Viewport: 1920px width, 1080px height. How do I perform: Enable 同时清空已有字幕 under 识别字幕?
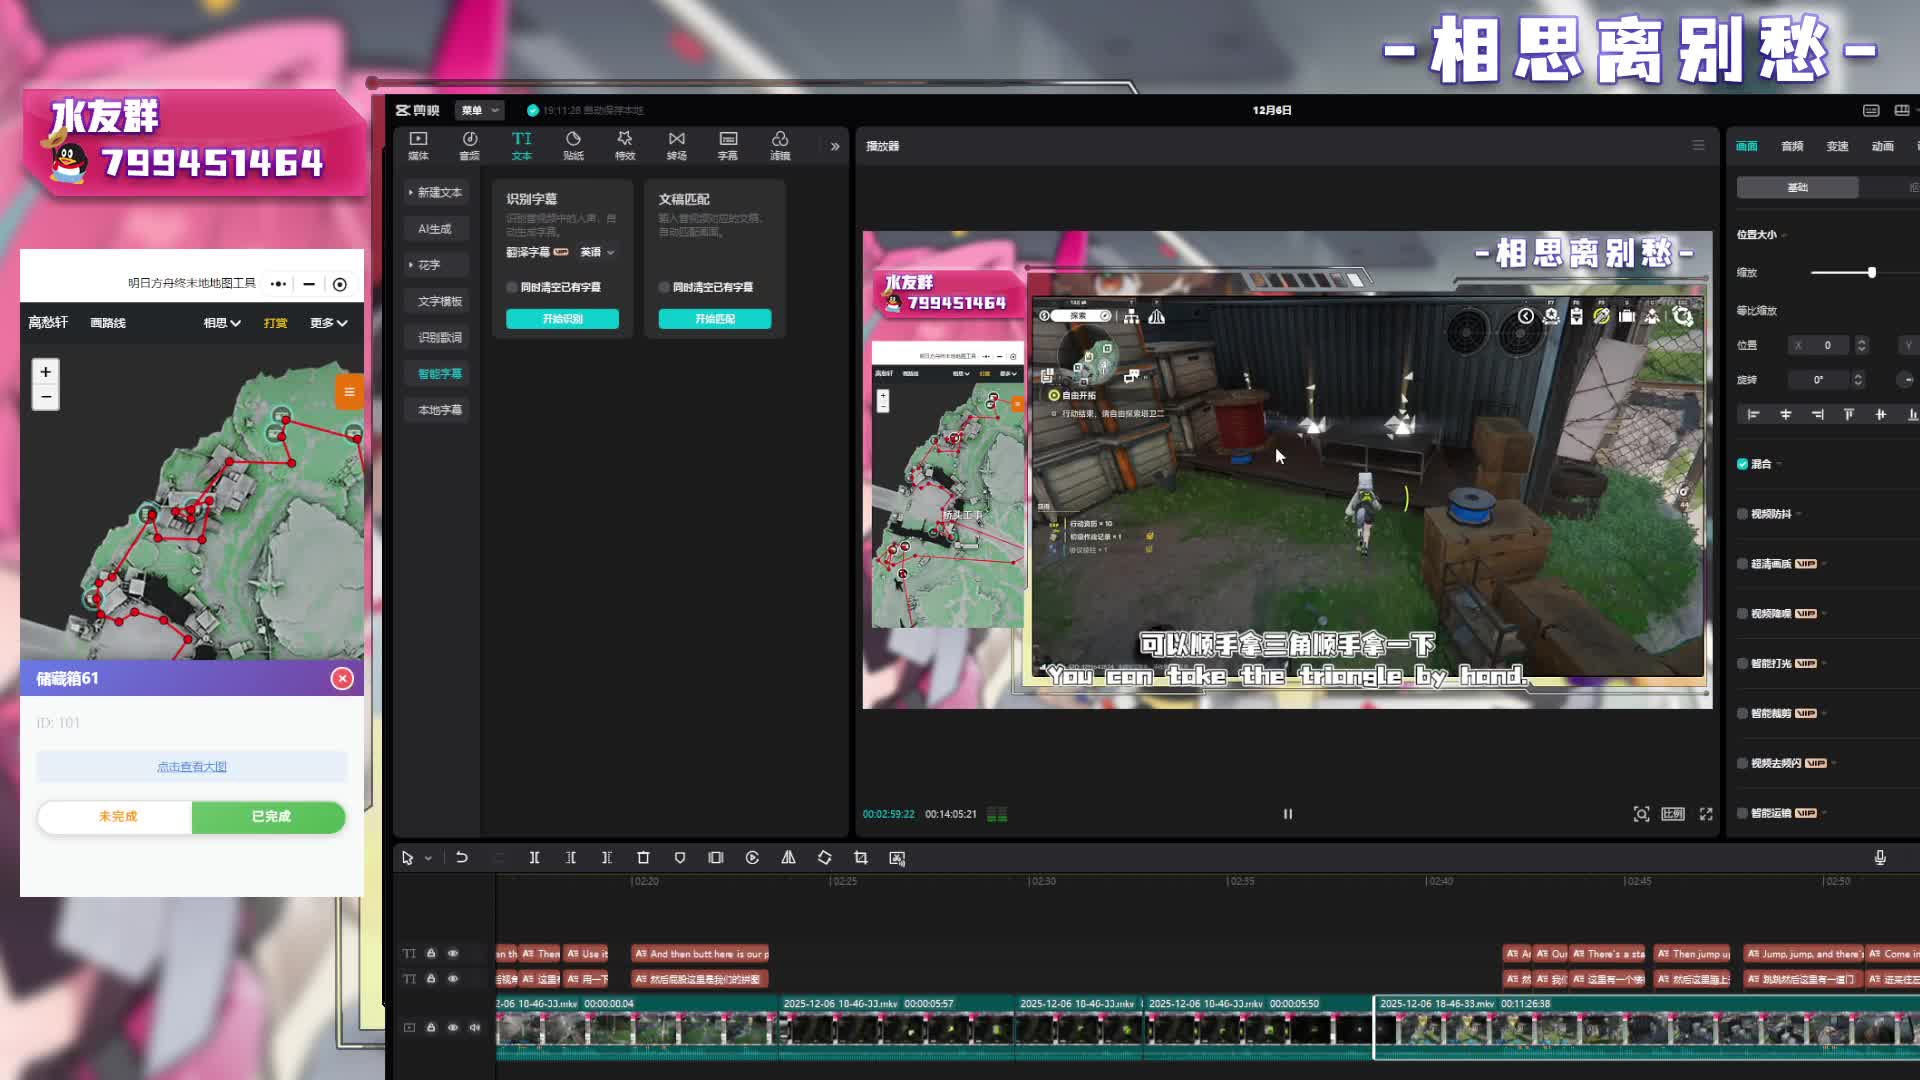(x=512, y=287)
